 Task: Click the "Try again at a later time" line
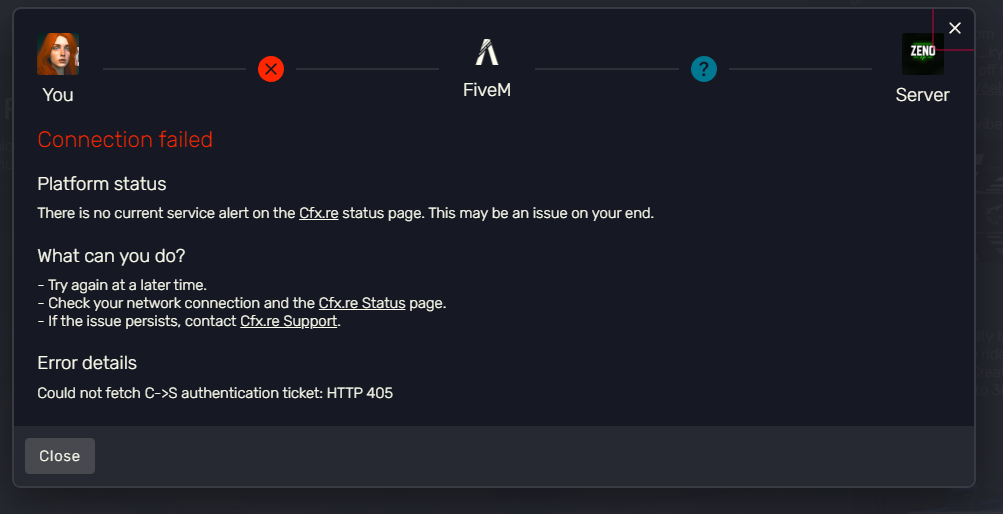coord(122,285)
